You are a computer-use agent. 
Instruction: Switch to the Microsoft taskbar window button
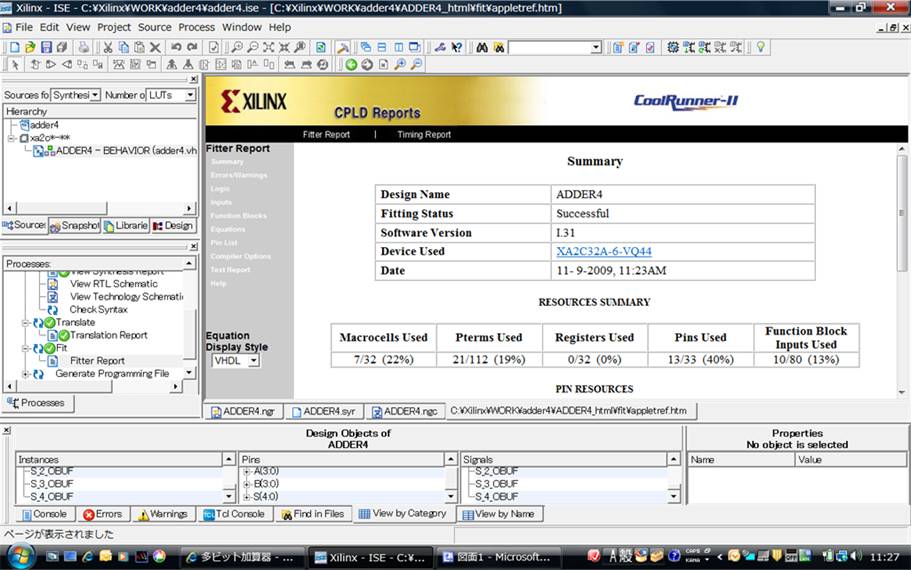tap(498, 557)
